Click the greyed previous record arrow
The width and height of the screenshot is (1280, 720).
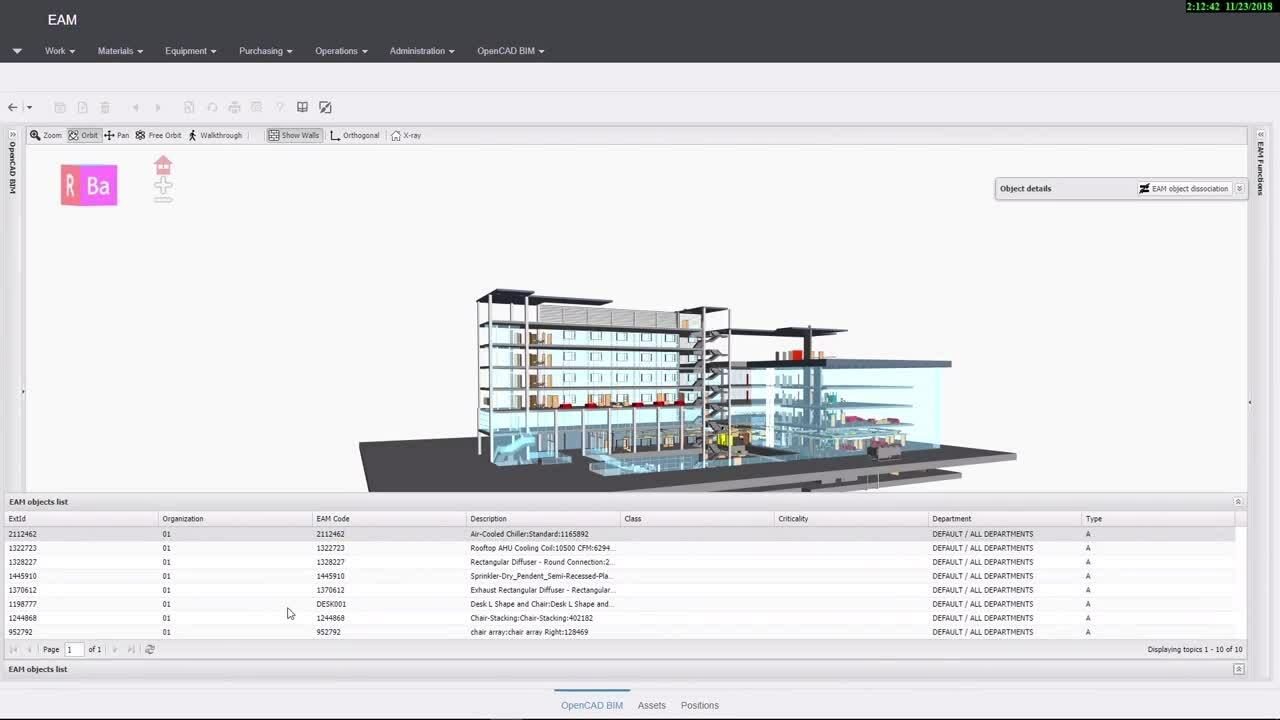point(135,107)
